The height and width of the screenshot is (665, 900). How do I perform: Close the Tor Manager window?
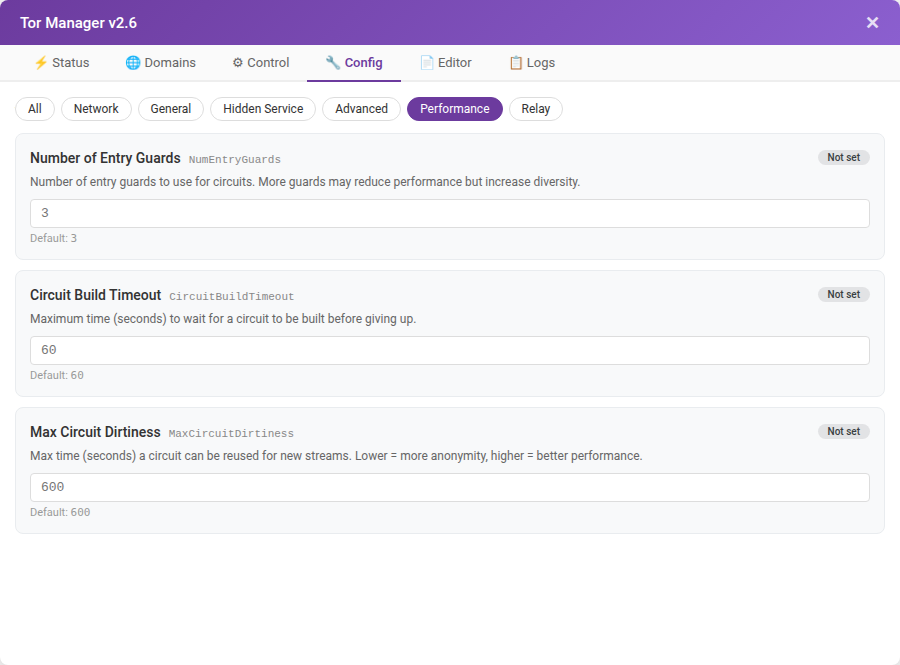click(872, 22)
